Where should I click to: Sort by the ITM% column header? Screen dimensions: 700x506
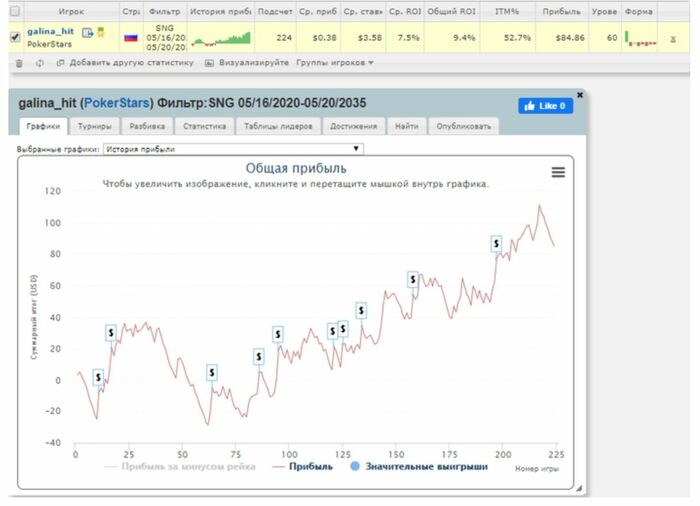pos(507,12)
